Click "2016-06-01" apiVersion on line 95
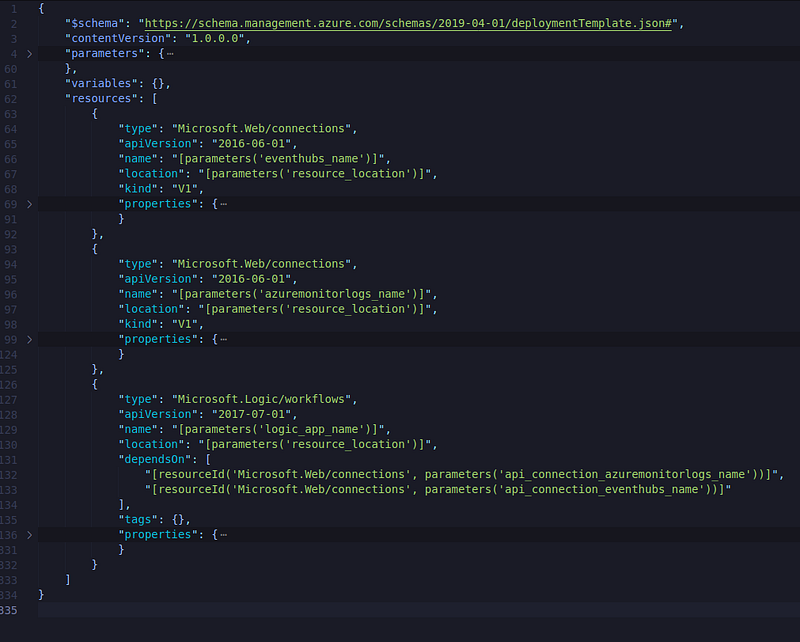800x642 pixels. click(252, 279)
